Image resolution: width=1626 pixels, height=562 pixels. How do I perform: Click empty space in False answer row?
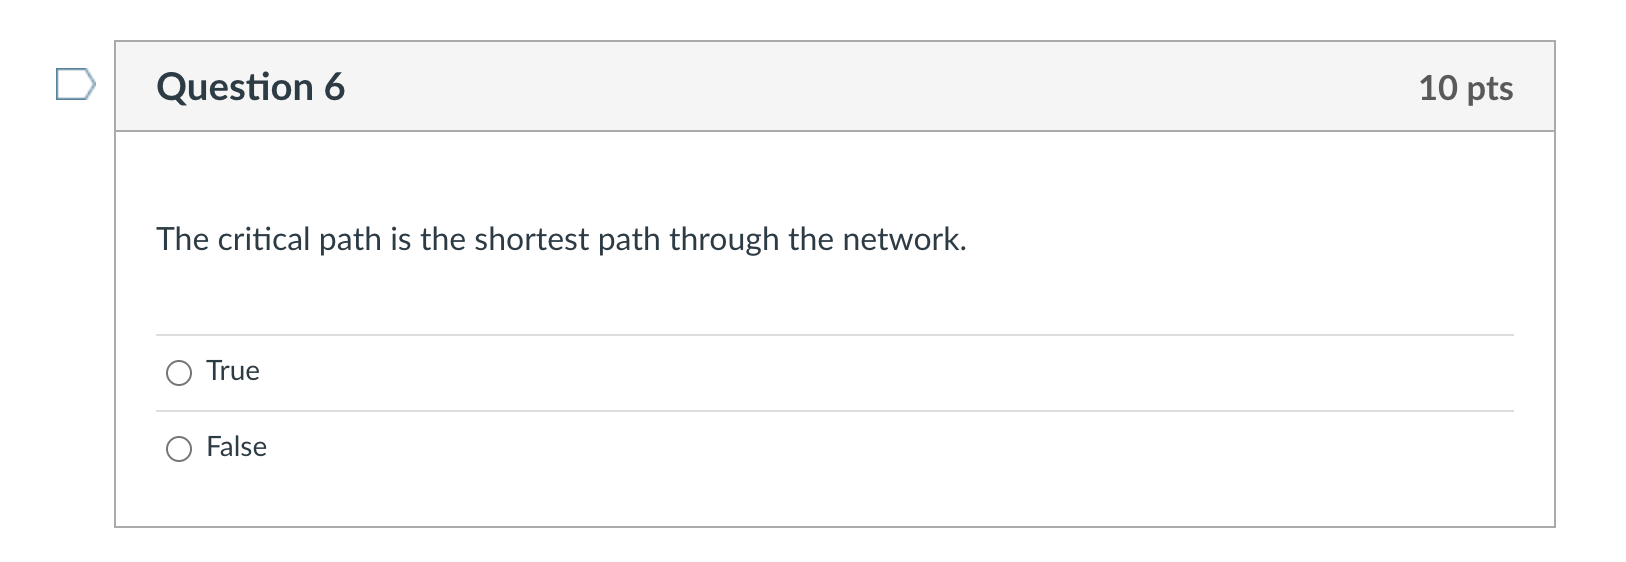(x=850, y=448)
